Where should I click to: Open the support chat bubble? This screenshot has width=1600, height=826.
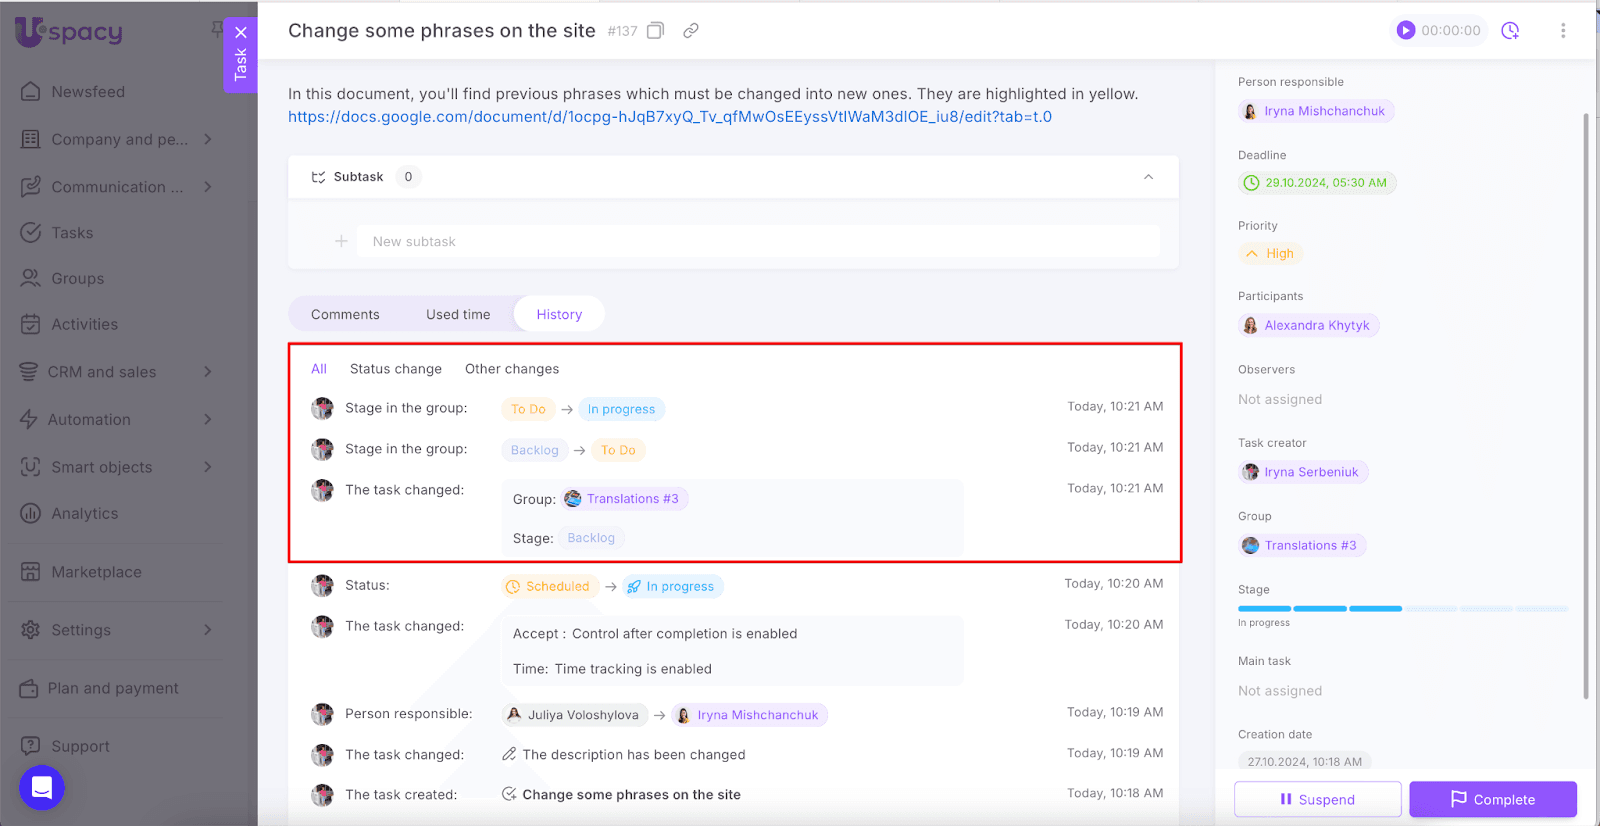42,788
